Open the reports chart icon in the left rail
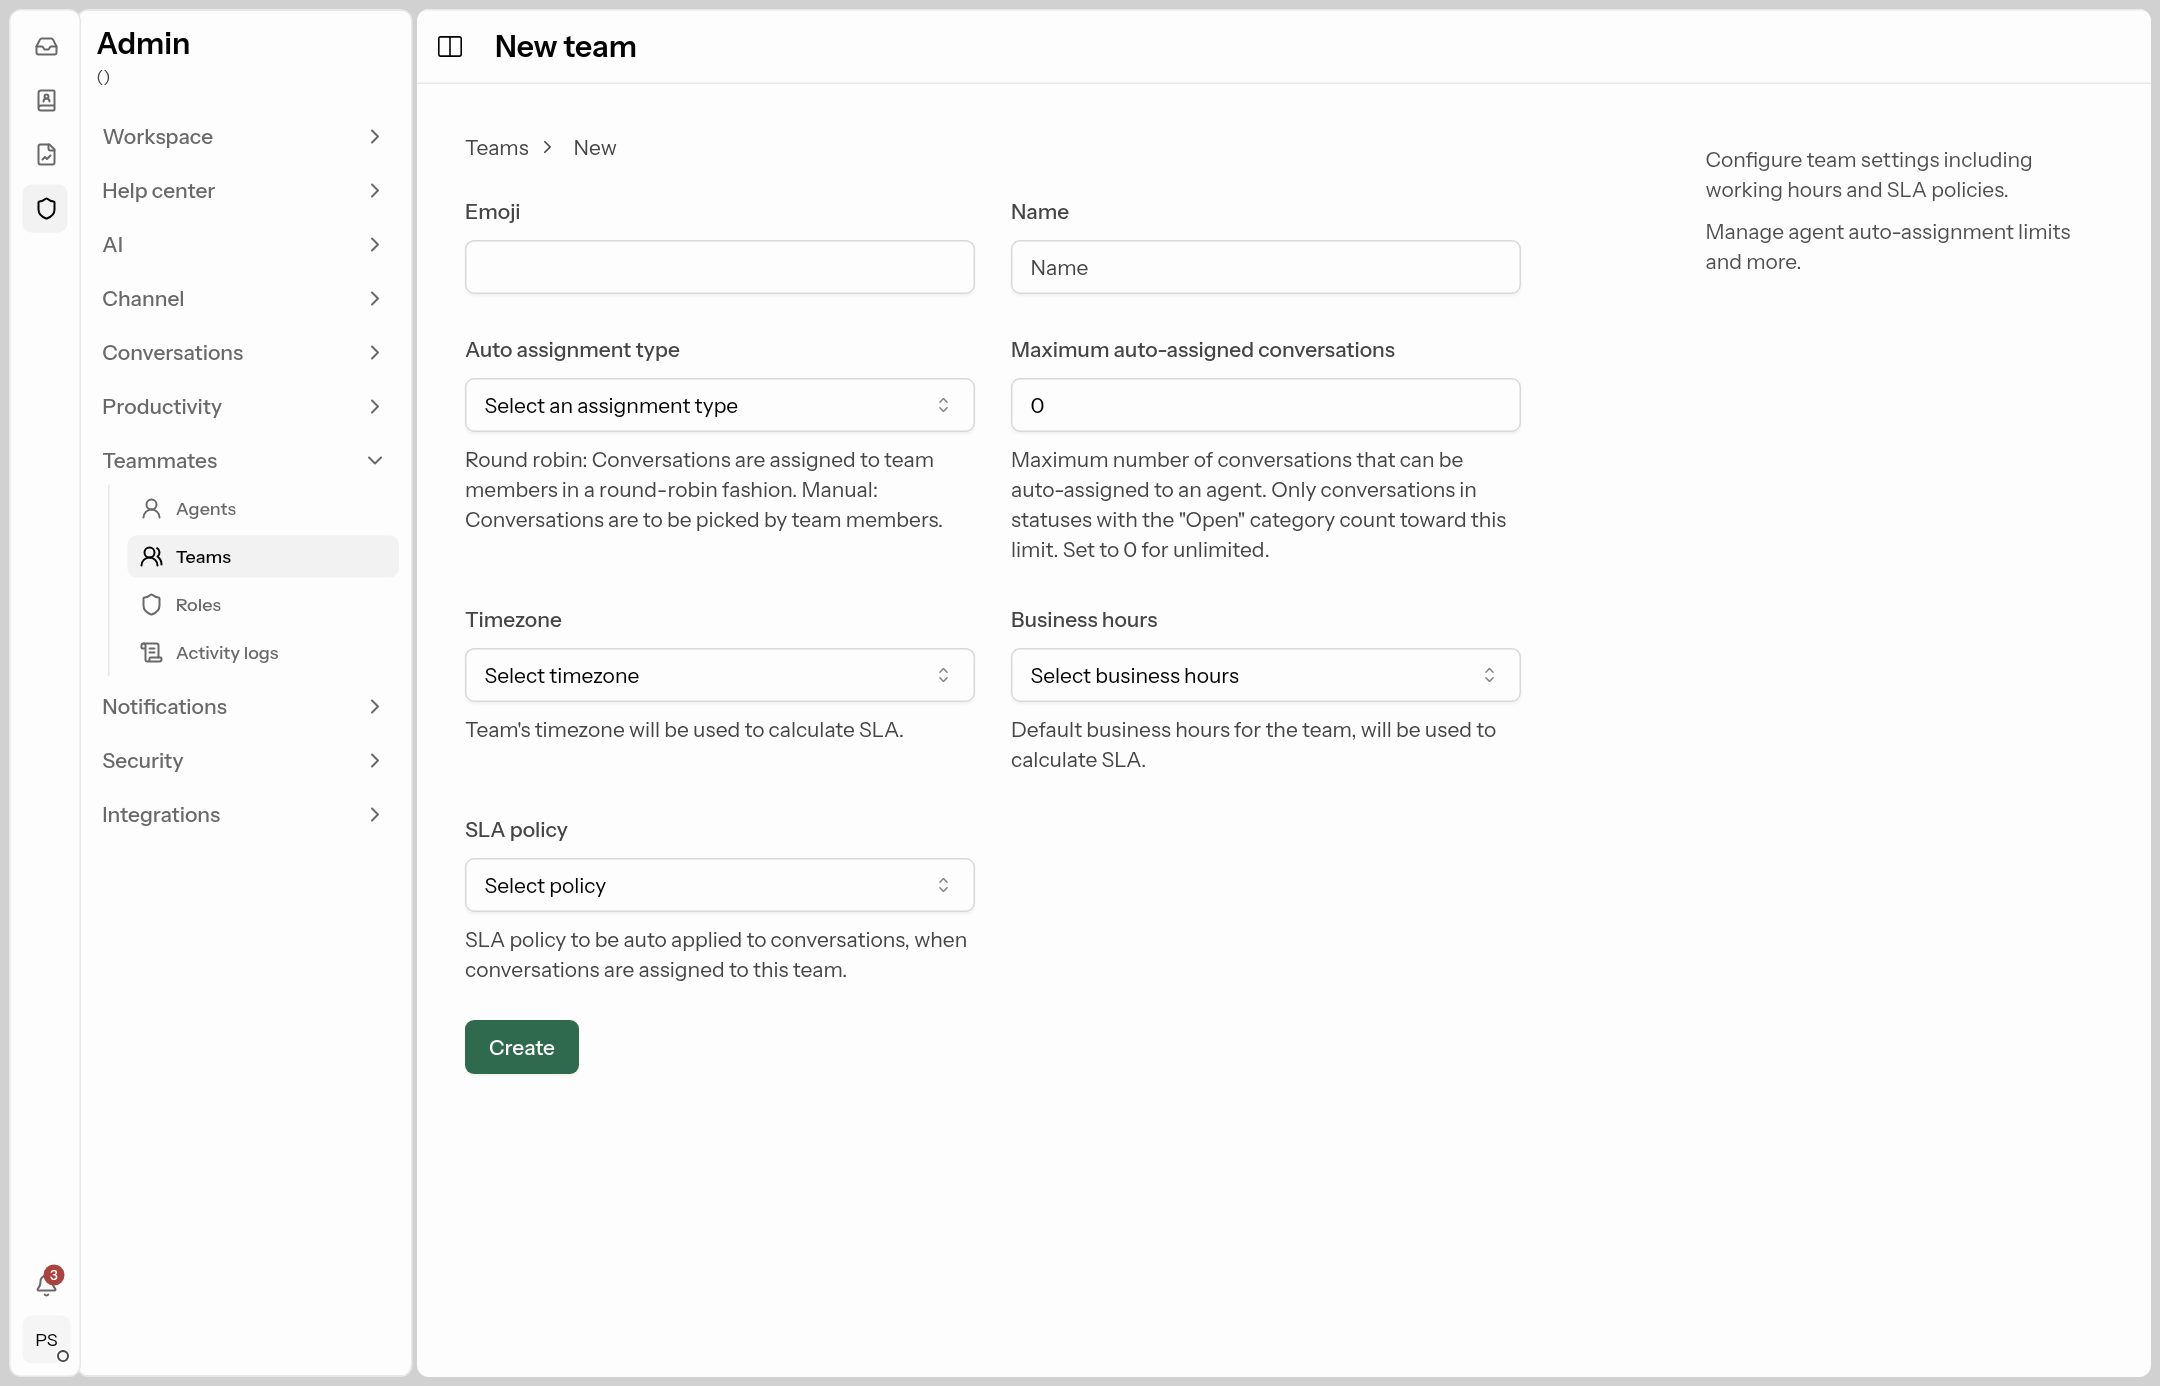This screenshot has height=1386, width=2160. [x=46, y=155]
